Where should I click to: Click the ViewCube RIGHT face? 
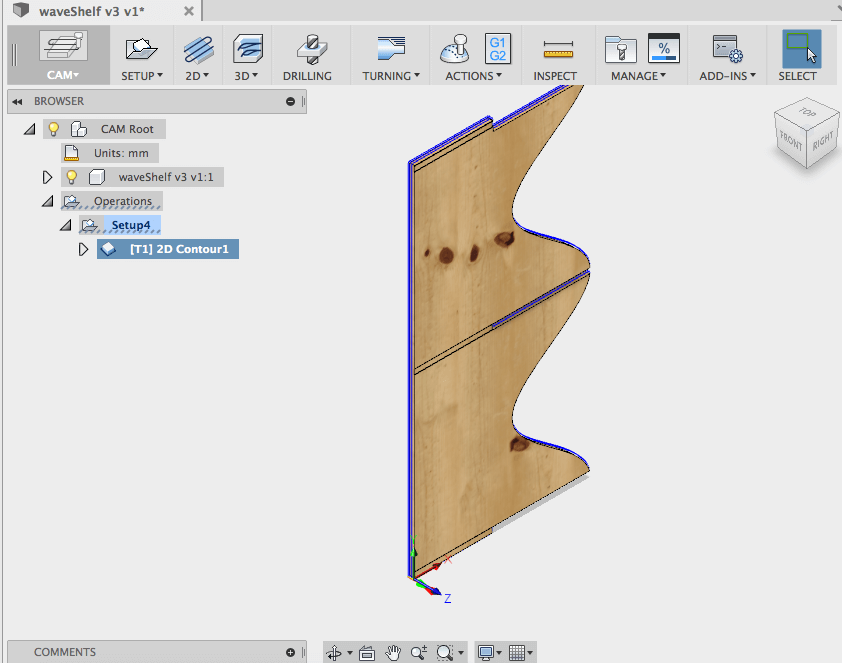pyautogui.click(x=822, y=141)
